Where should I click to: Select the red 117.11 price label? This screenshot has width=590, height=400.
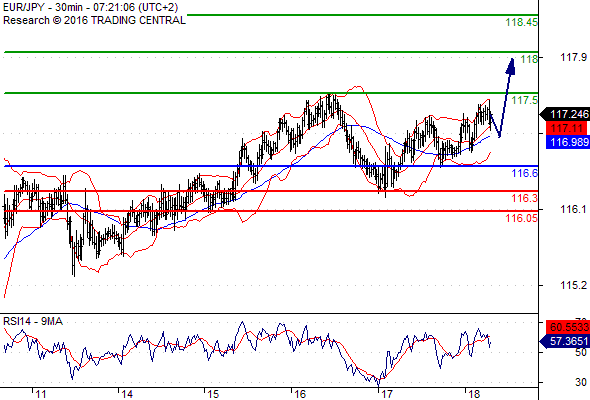tap(567, 128)
